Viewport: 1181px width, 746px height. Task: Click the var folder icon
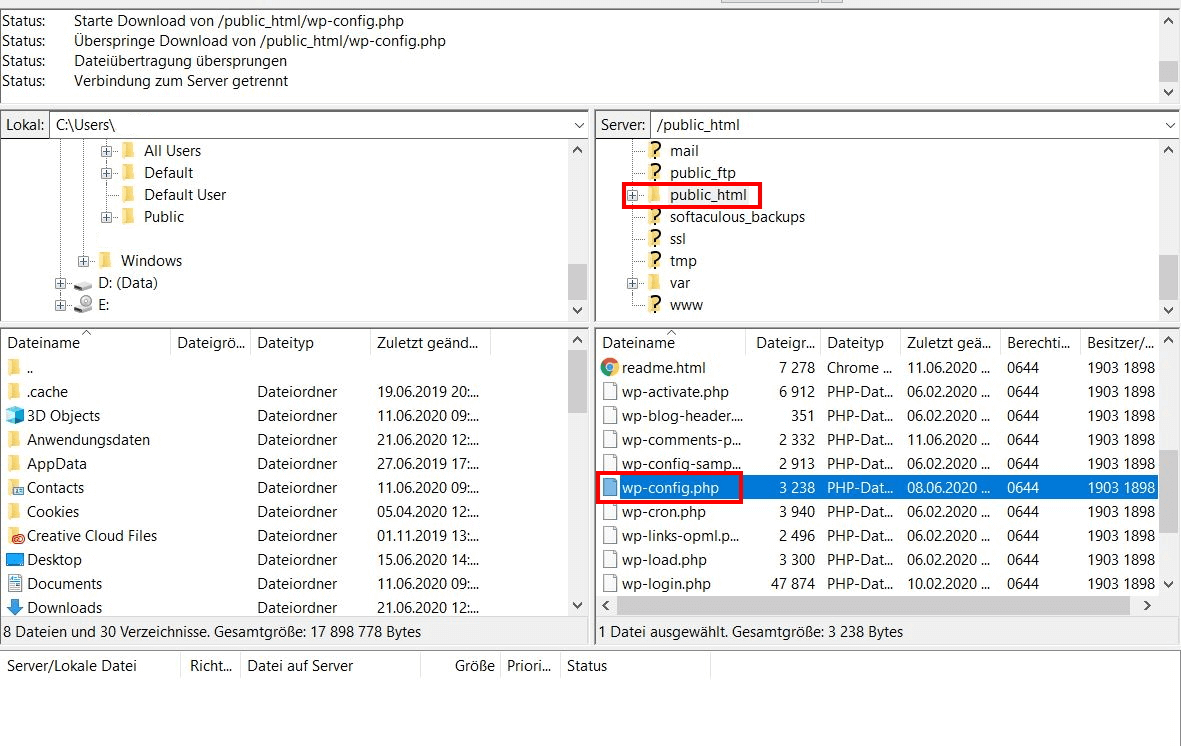click(x=655, y=283)
